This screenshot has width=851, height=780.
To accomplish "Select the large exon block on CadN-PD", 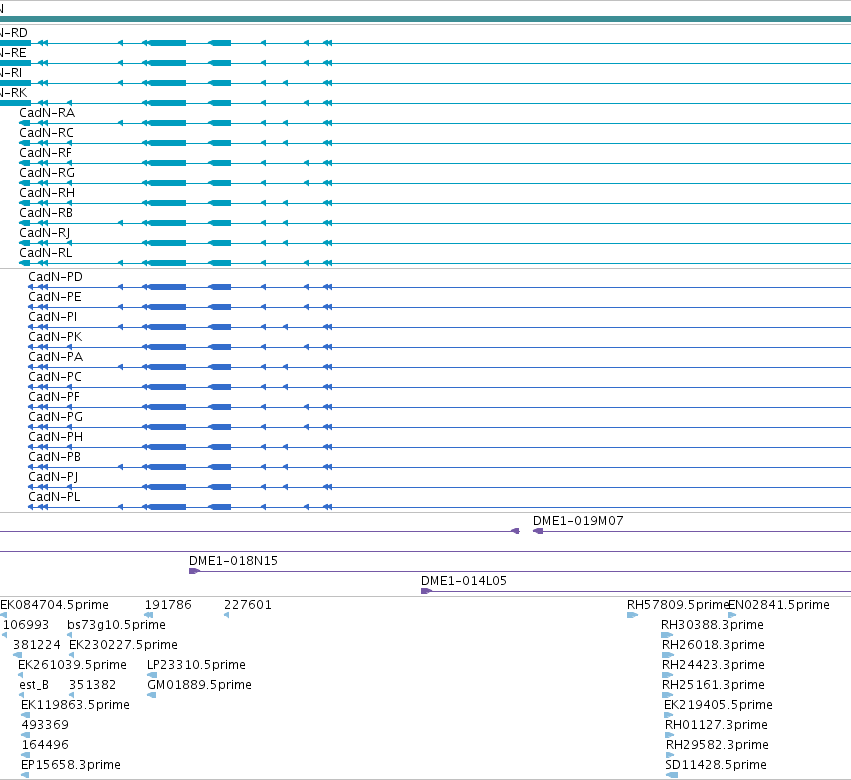I will point(167,287).
